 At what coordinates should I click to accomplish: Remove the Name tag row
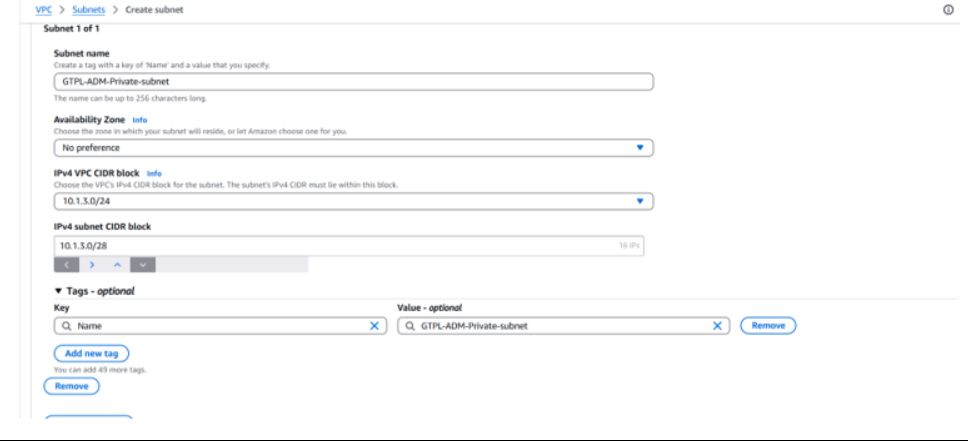point(768,326)
